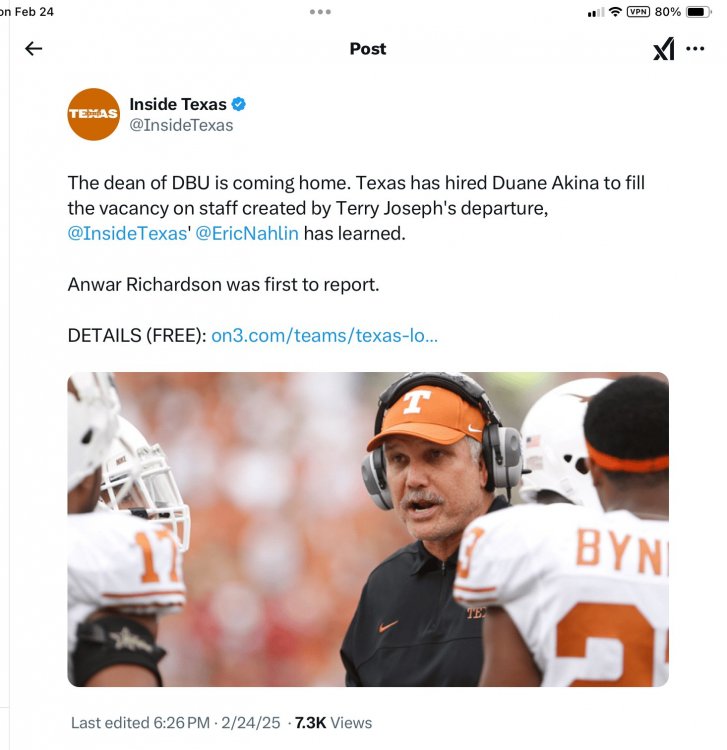Image resolution: width=727 pixels, height=750 pixels.
Task: Tap Last edited 6:26 PM timestamp
Action: click(x=140, y=722)
